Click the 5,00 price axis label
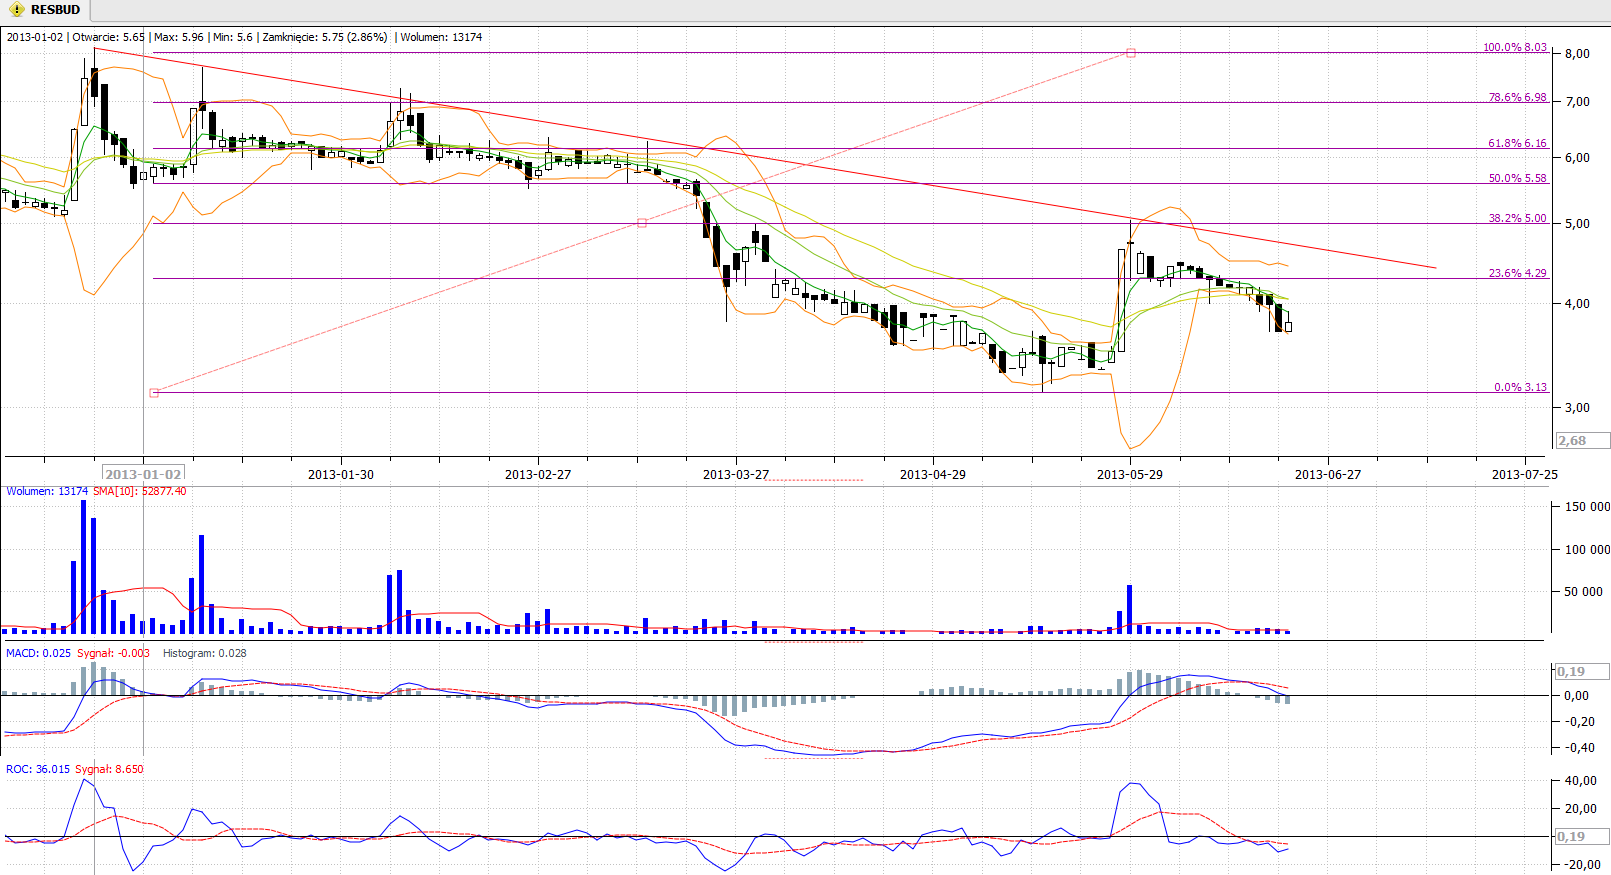This screenshot has height=875, width=1611. [x=1577, y=224]
